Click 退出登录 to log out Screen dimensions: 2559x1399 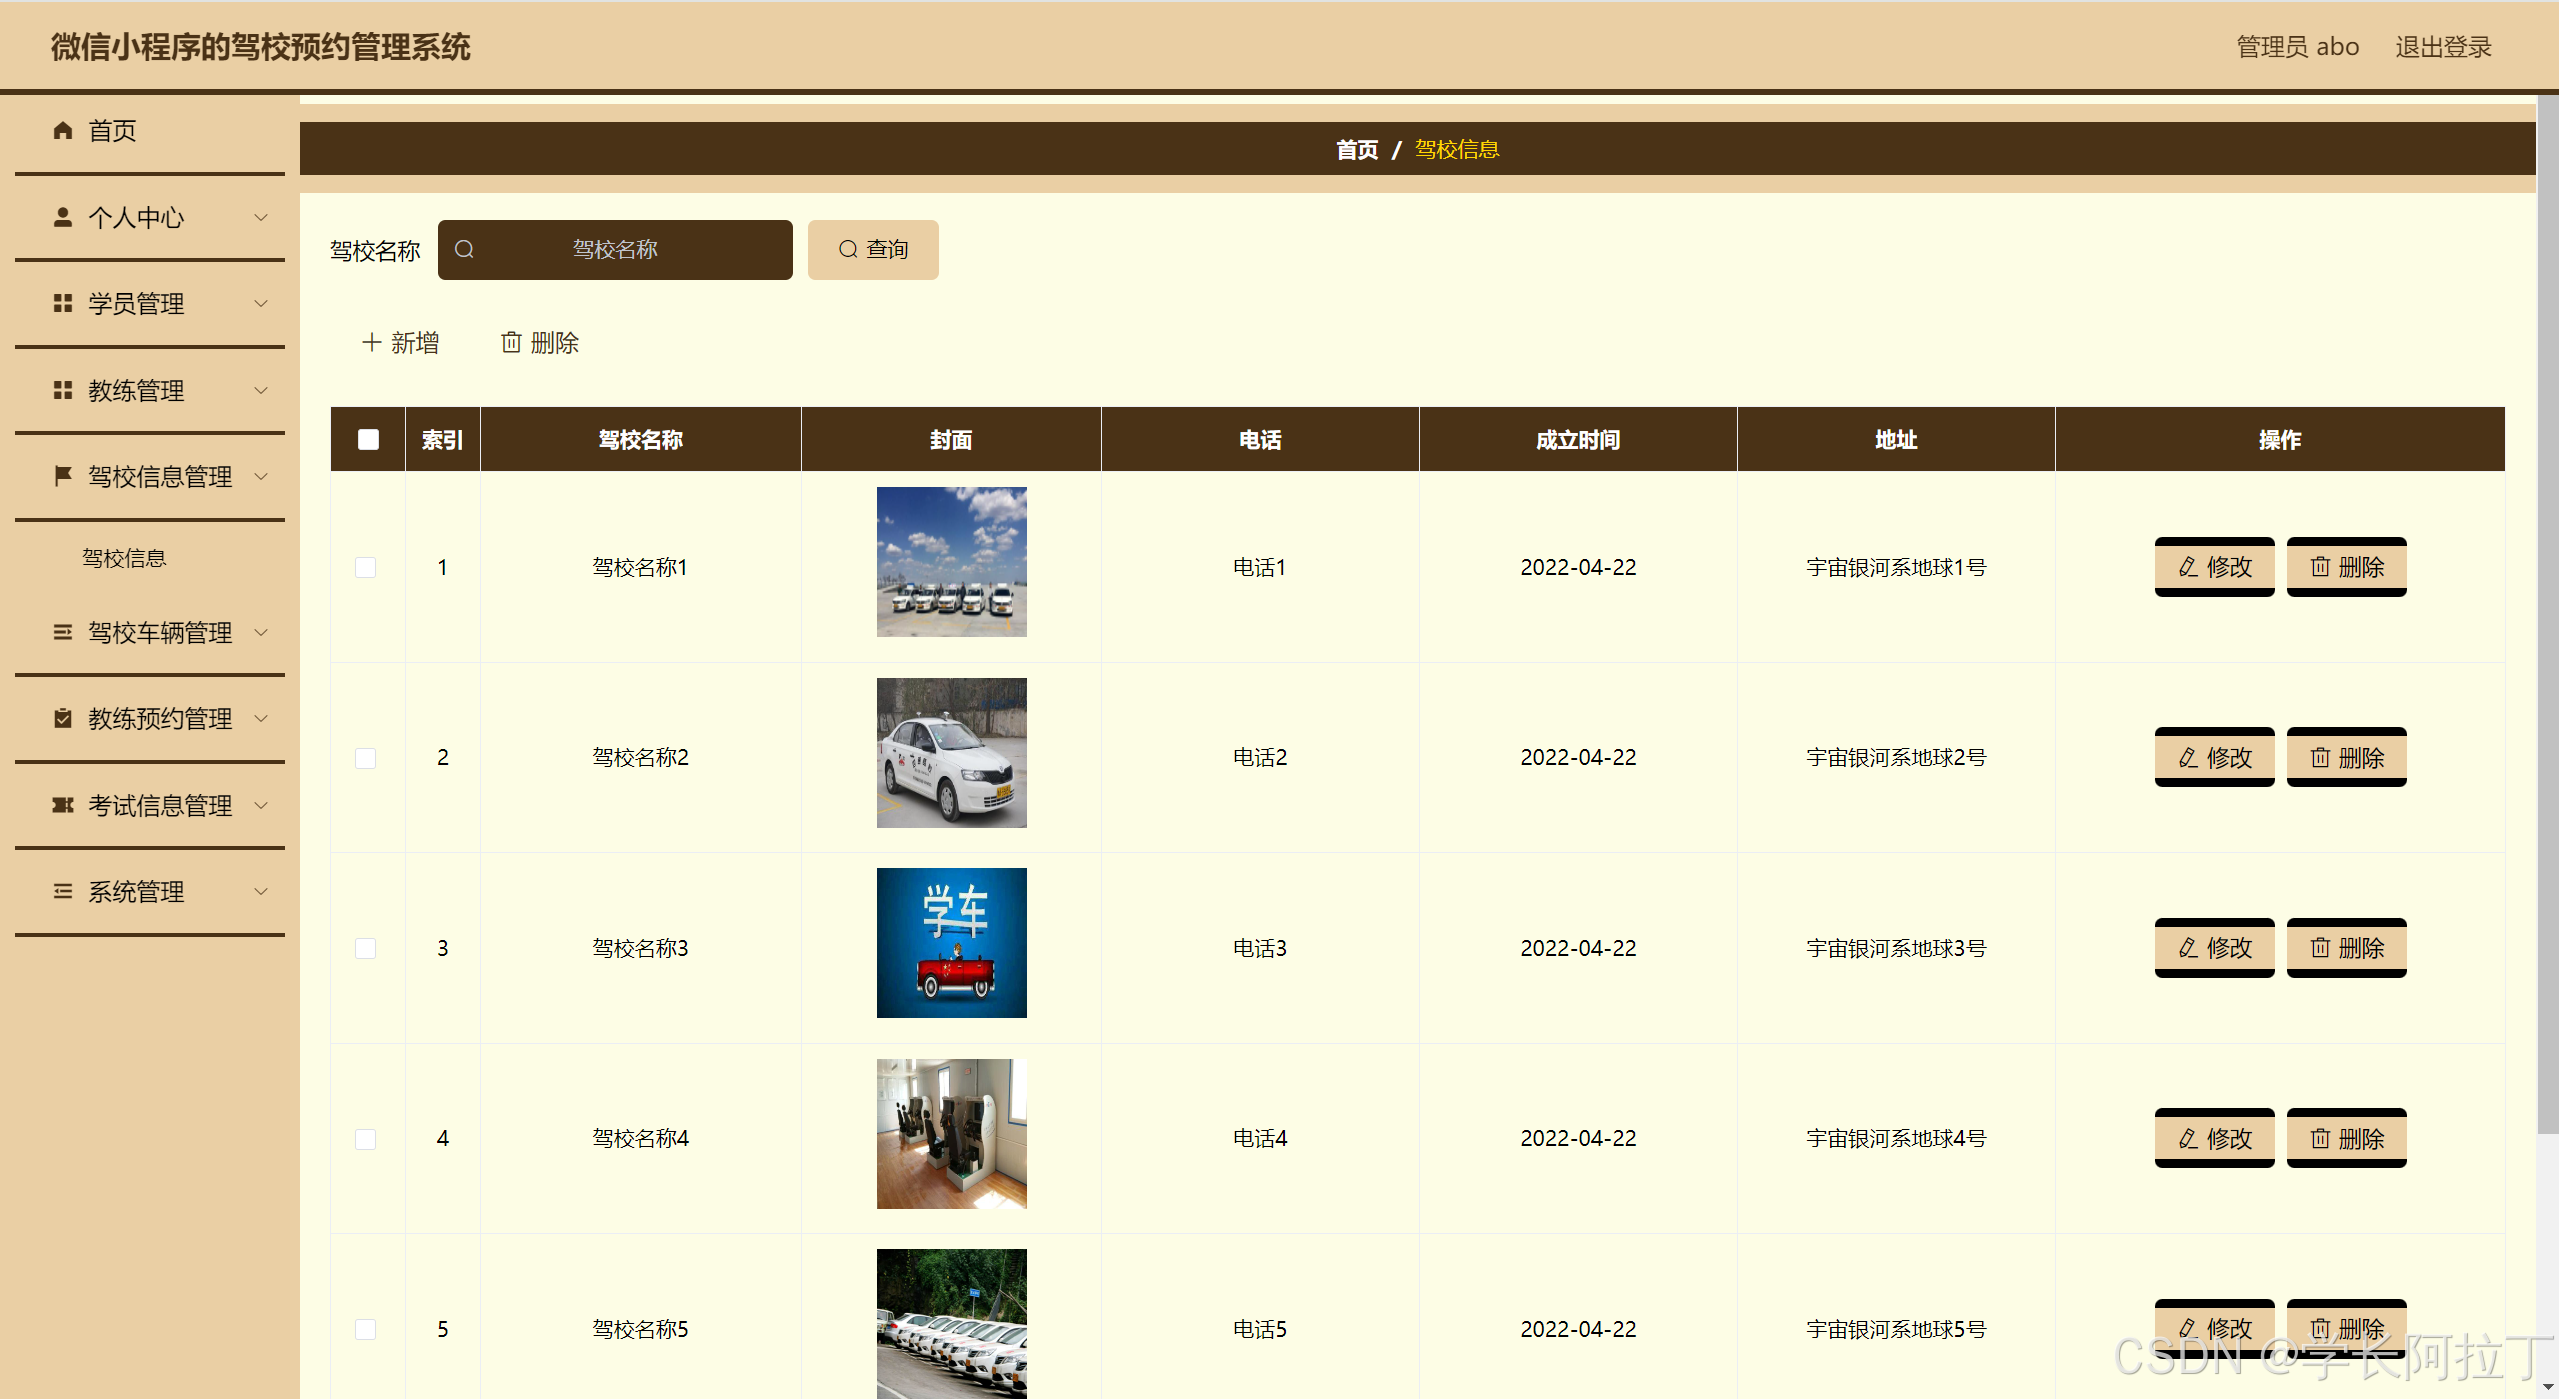(x=2443, y=47)
